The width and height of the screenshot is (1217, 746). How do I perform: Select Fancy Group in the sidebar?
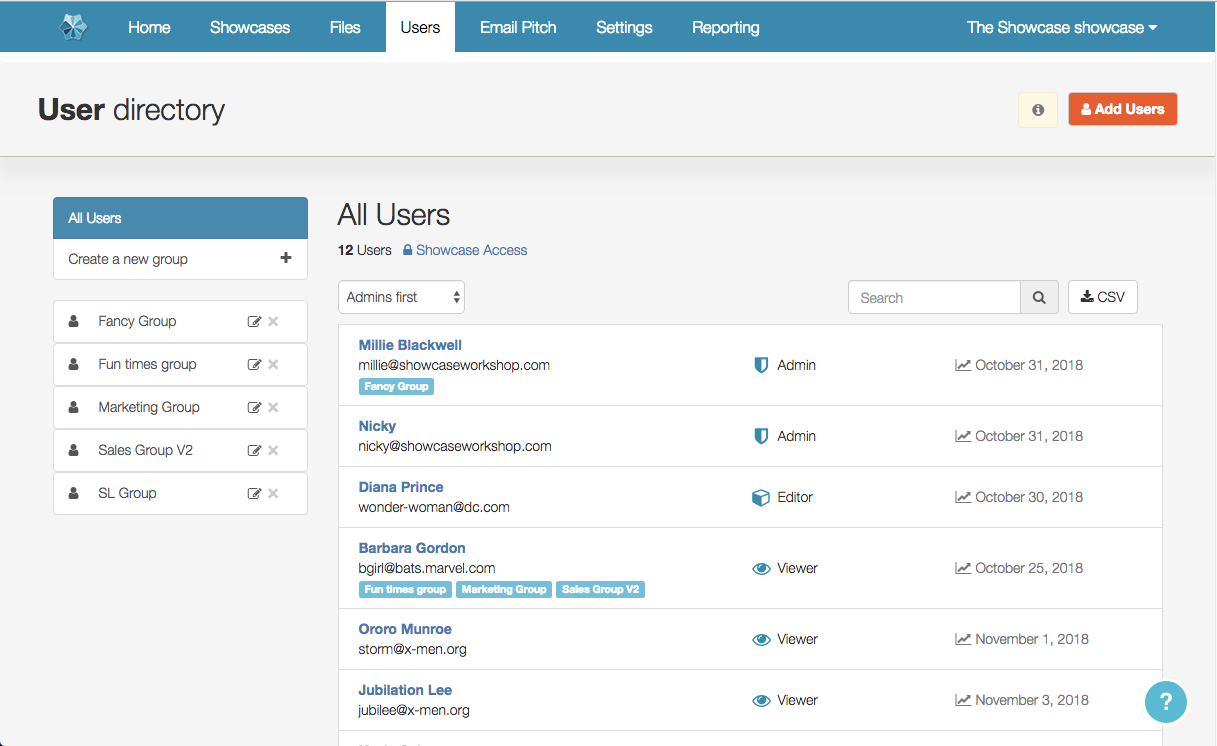(137, 321)
